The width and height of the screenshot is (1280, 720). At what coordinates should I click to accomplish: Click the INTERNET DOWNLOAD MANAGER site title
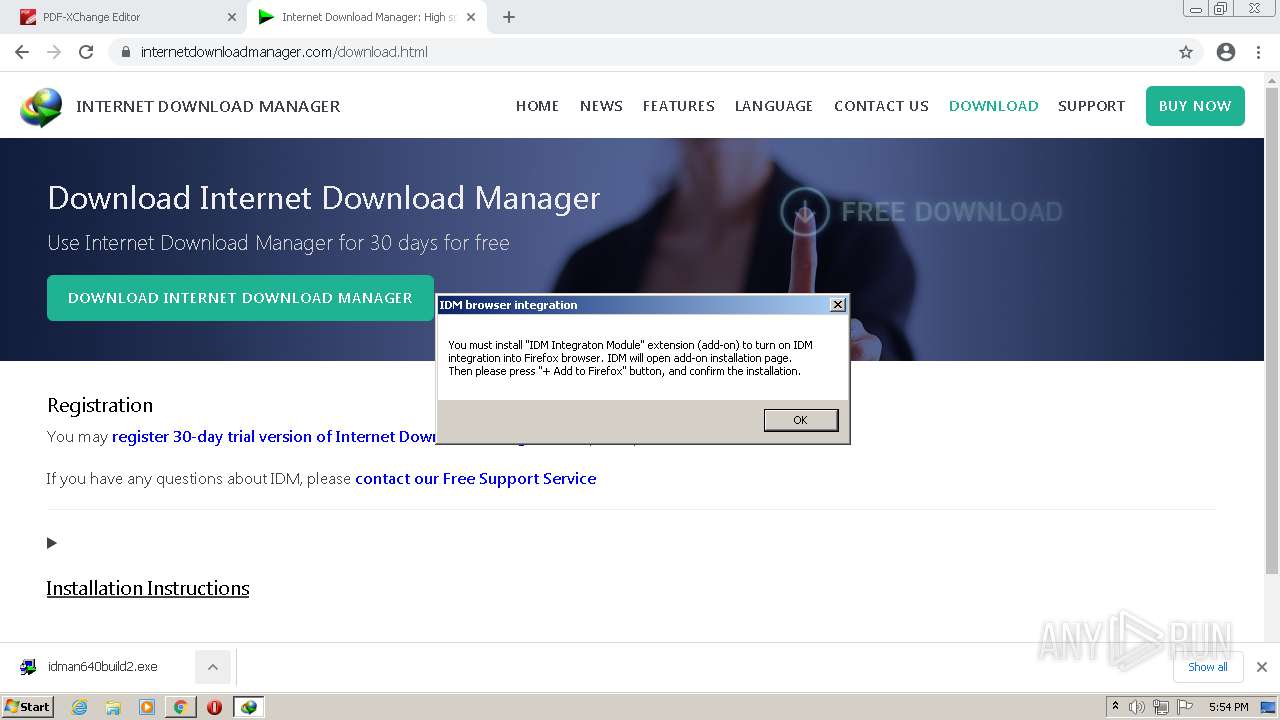(x=208, y=106)
